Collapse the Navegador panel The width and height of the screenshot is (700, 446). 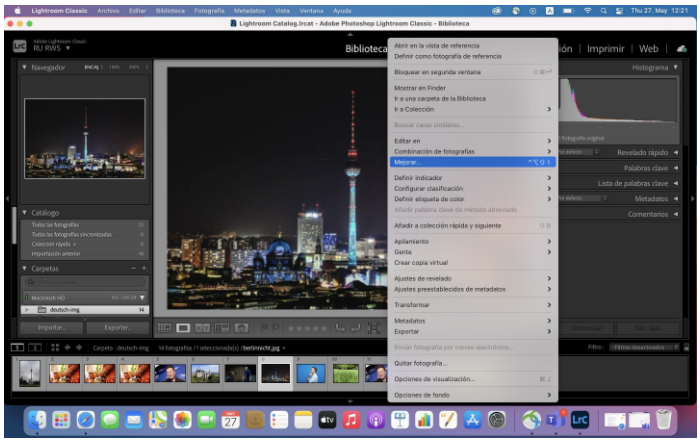pos(25,67)
